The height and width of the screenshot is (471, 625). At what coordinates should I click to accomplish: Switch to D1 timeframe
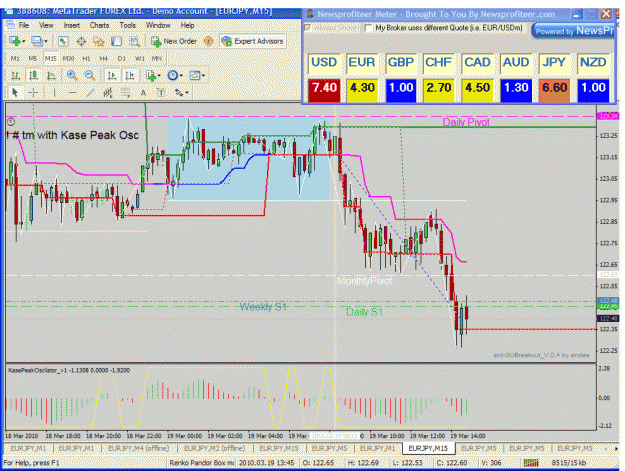(122, 58)
